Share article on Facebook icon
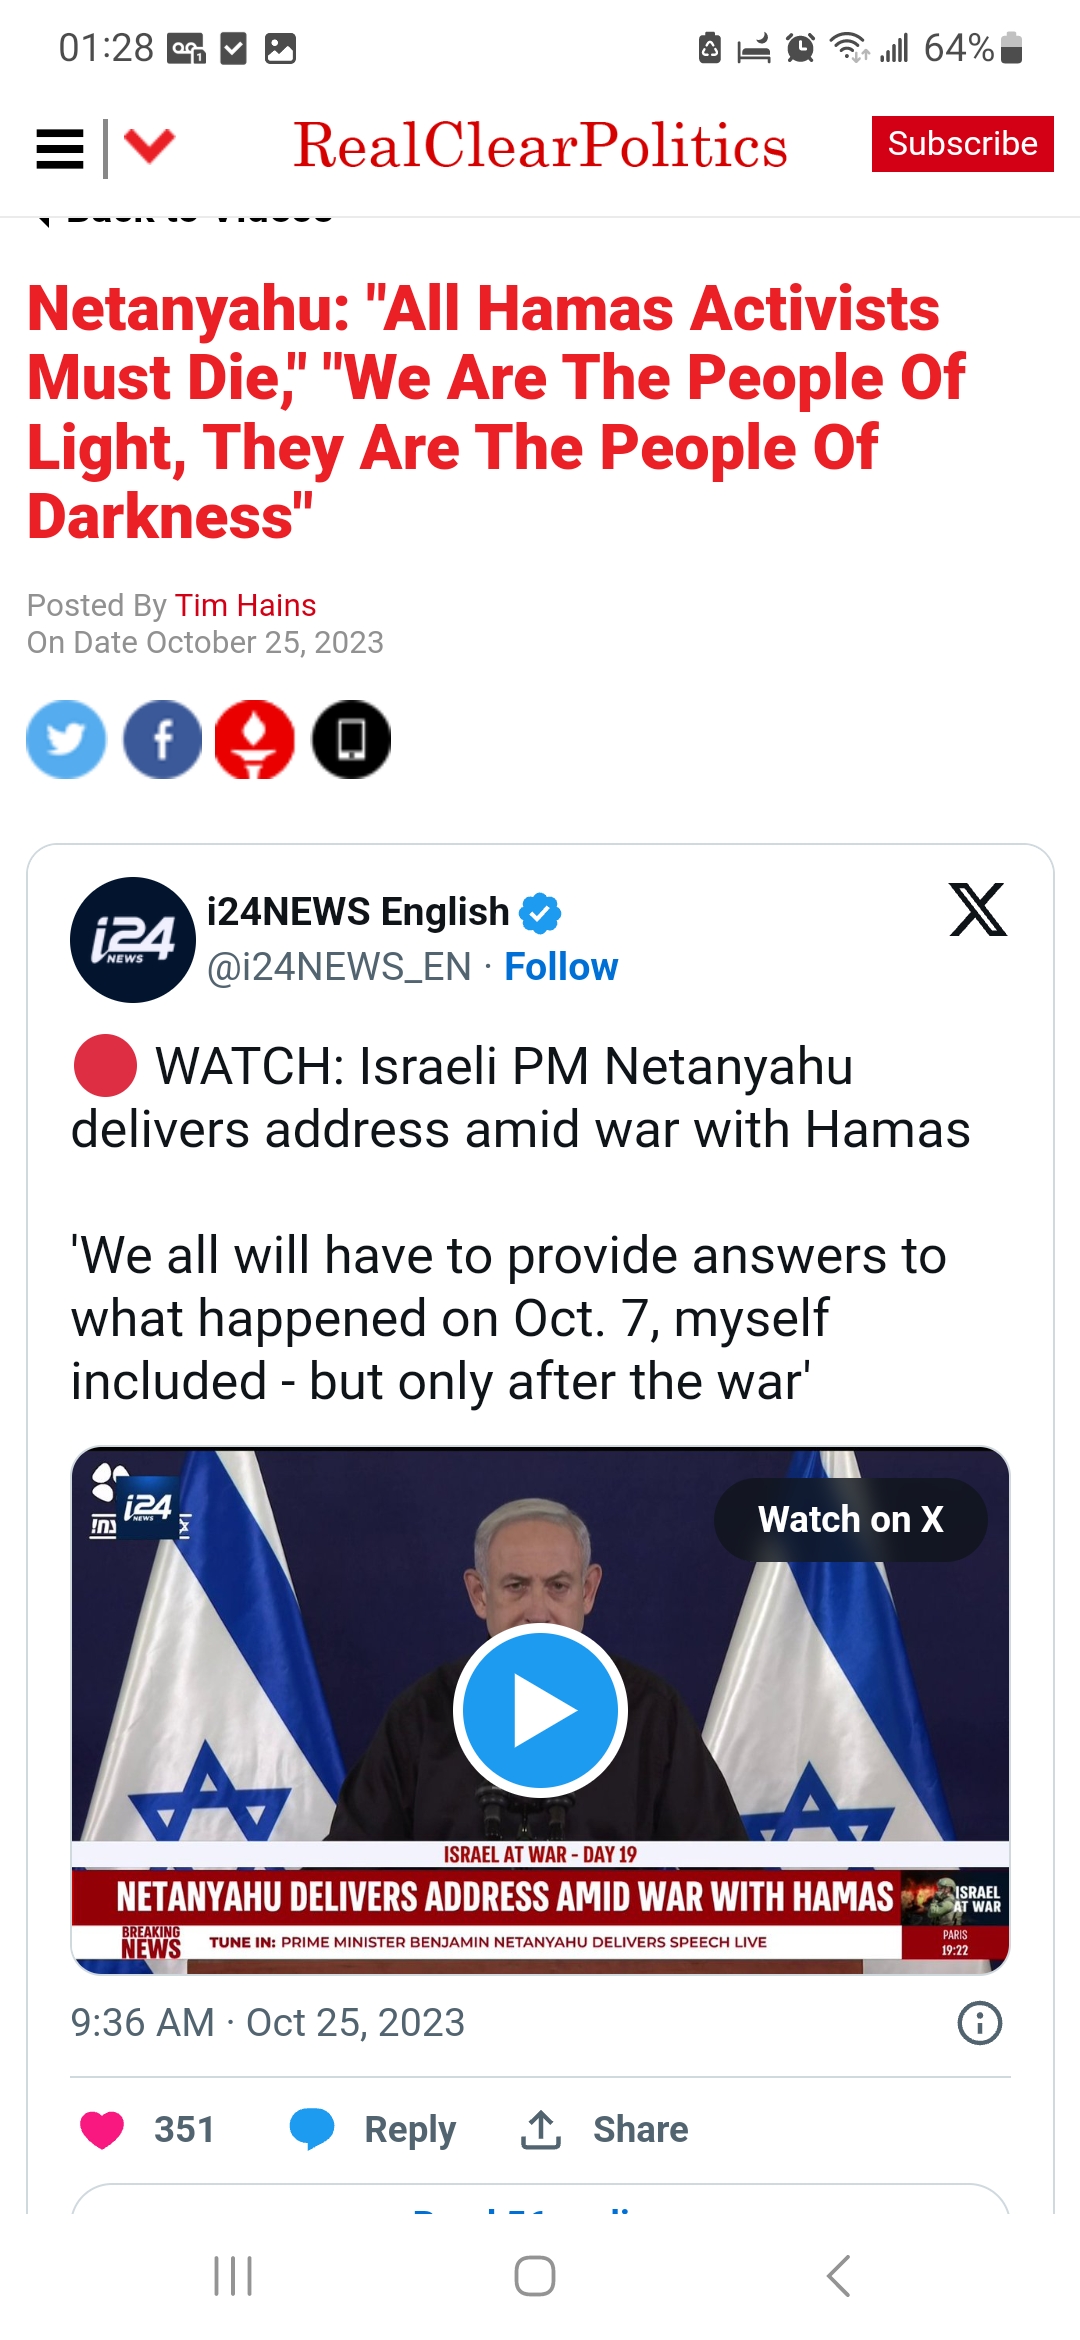The height and width of the screenshot is (2340, 1080). pyautogui.click(x=162, y=739)
